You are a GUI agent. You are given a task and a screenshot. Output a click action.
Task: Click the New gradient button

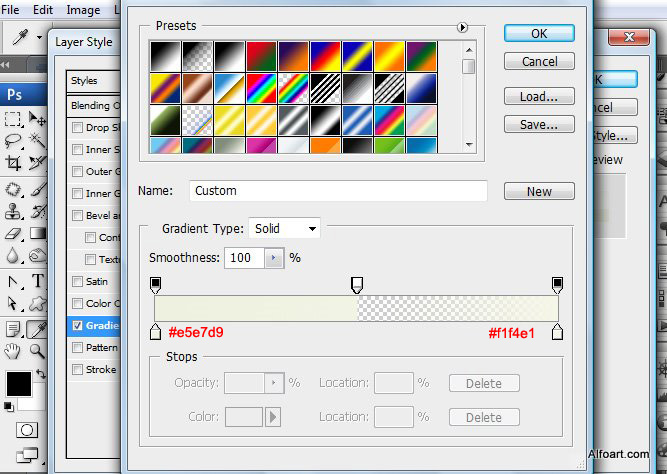(539, 191)
